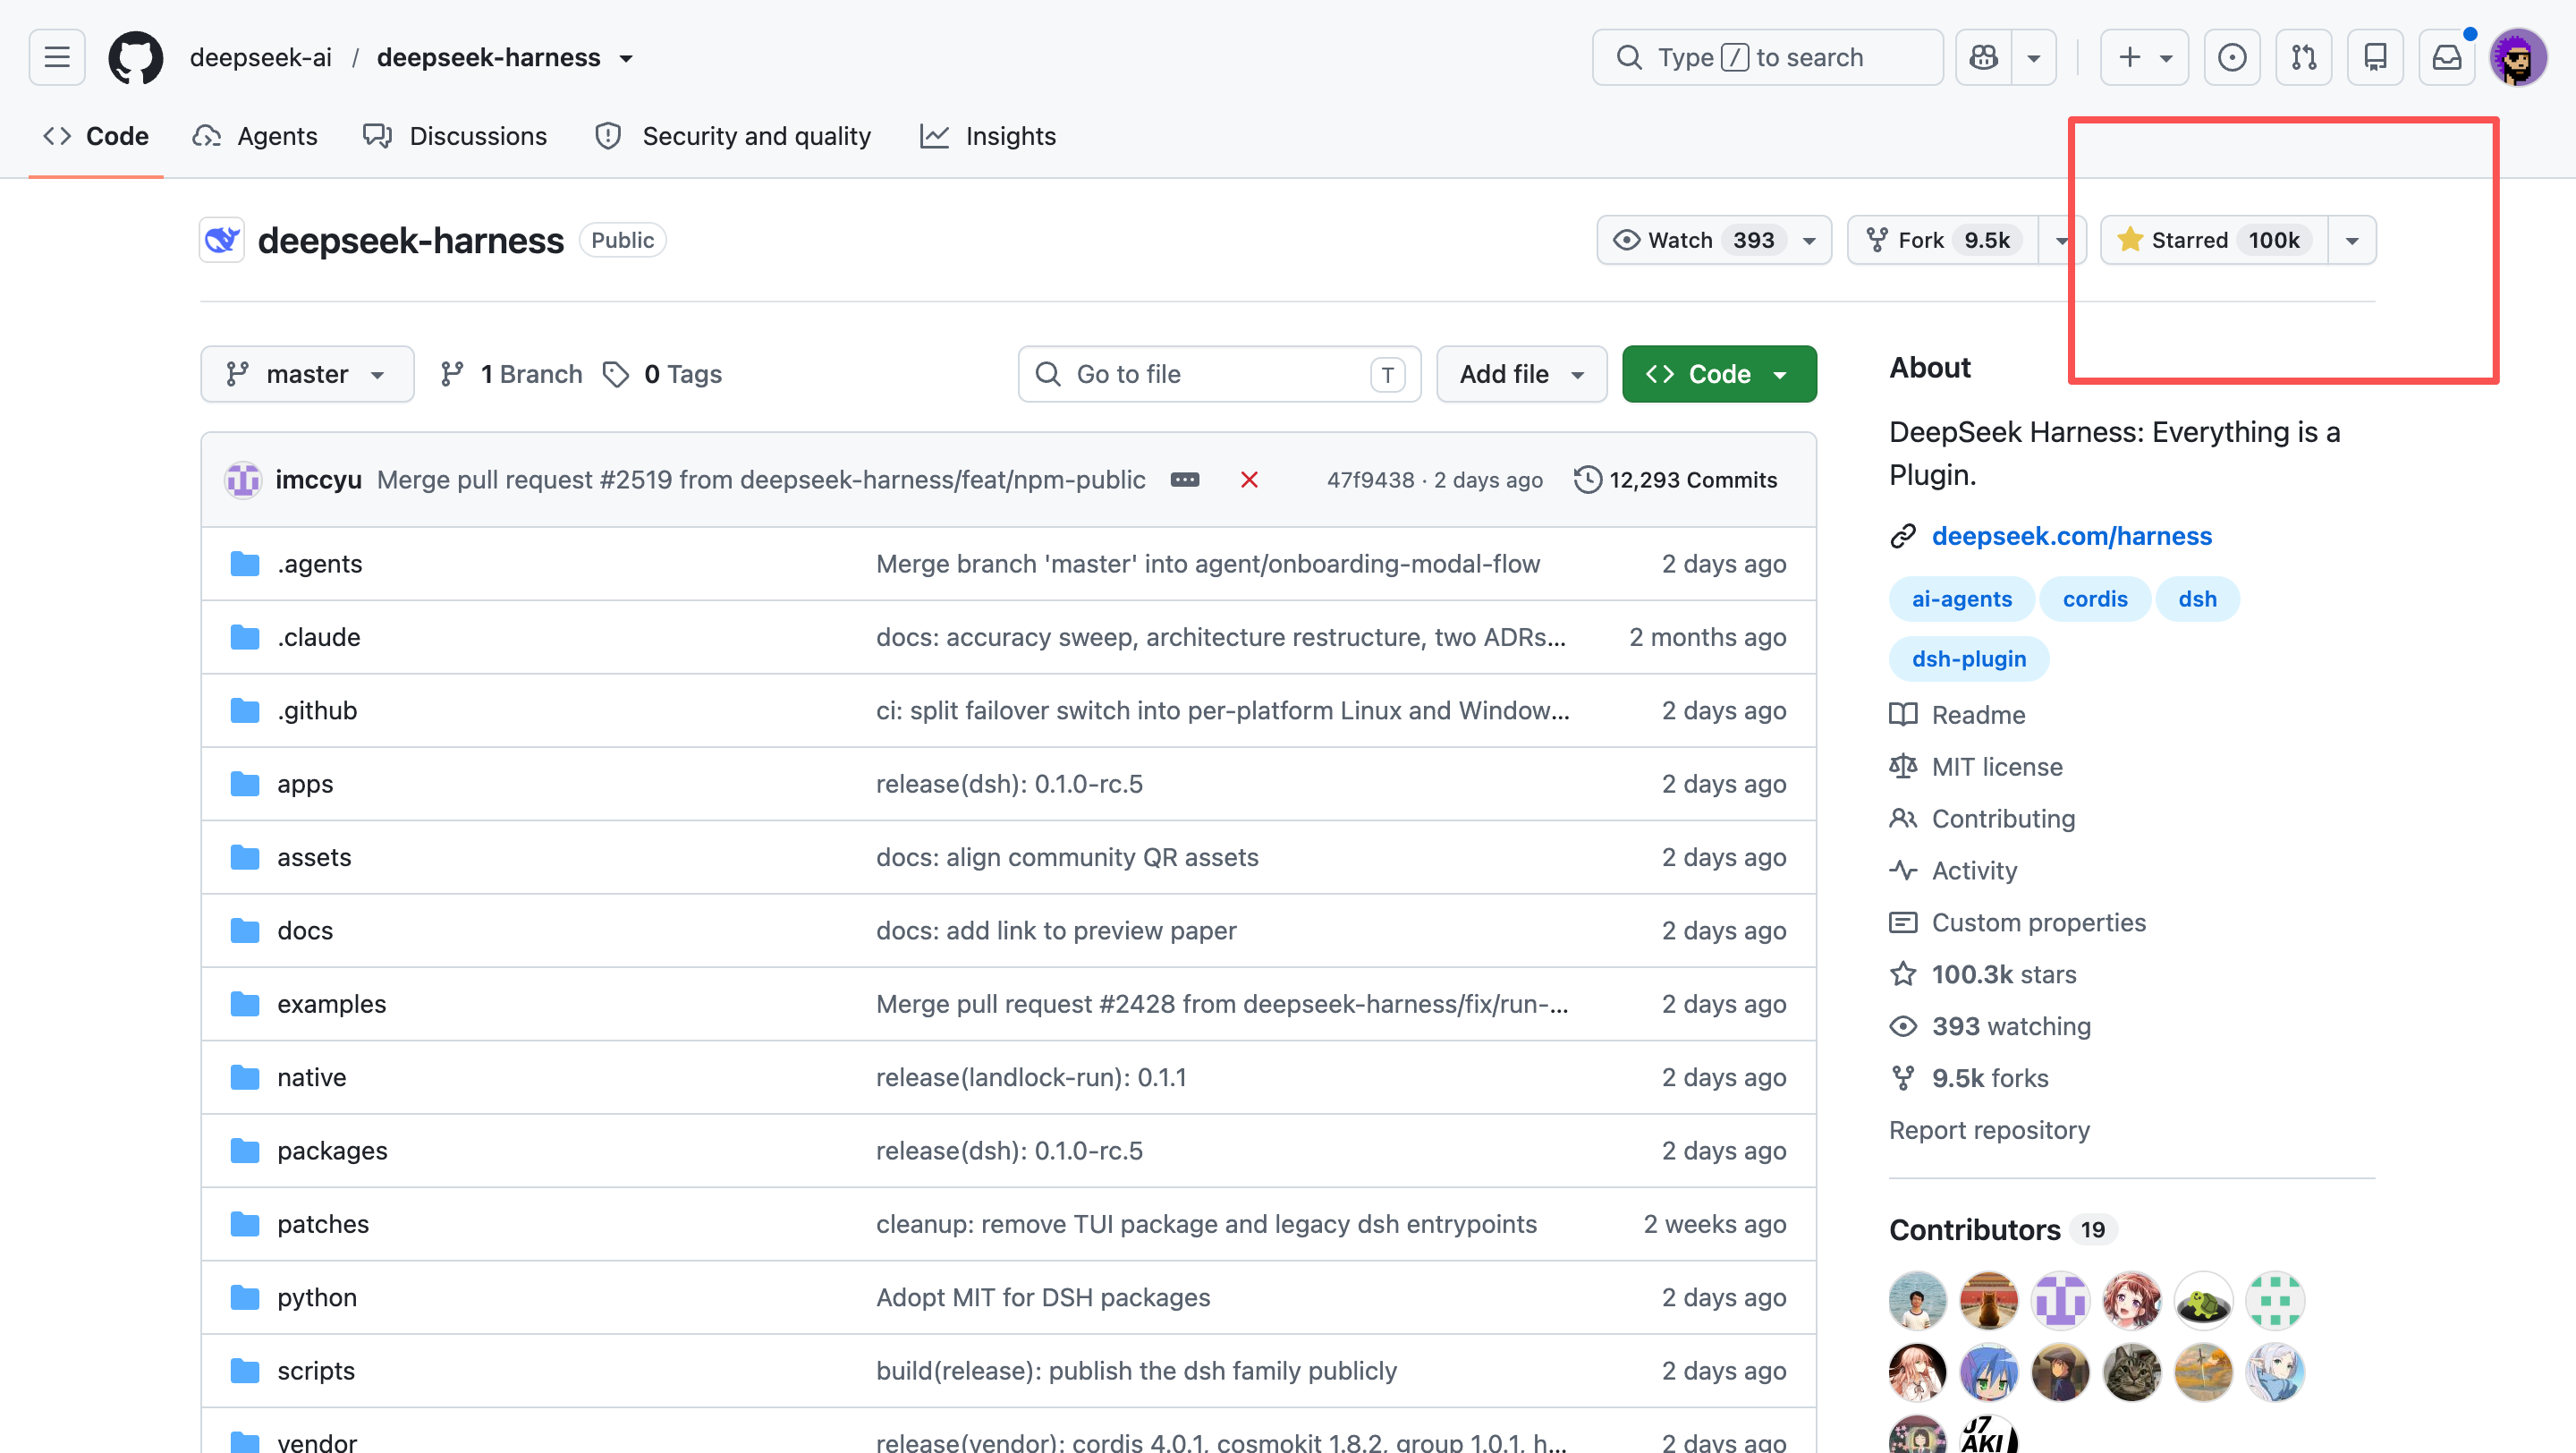Focus the Go to file search box
This screenshot has height=1453, width=2576.
pyautogui.click(x=1219, y=374)
